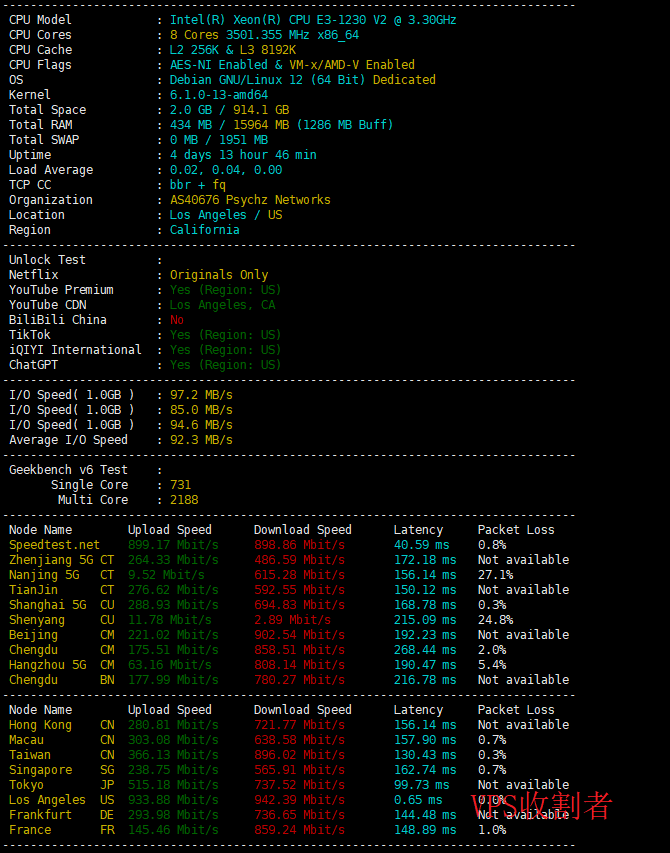Click the Hong Kong node name
The height and width of the screenshot is (853, 670).
click(x=40, y=725)
